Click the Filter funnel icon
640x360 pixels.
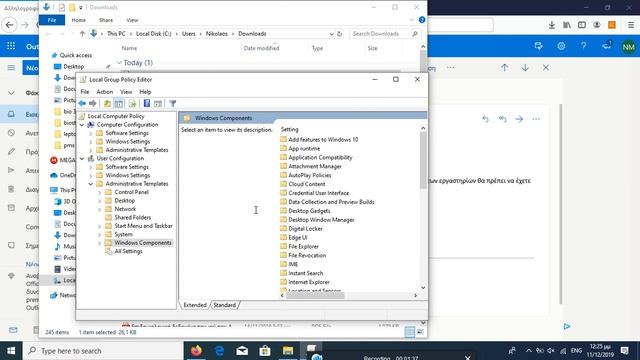click(x=173, y=104)
